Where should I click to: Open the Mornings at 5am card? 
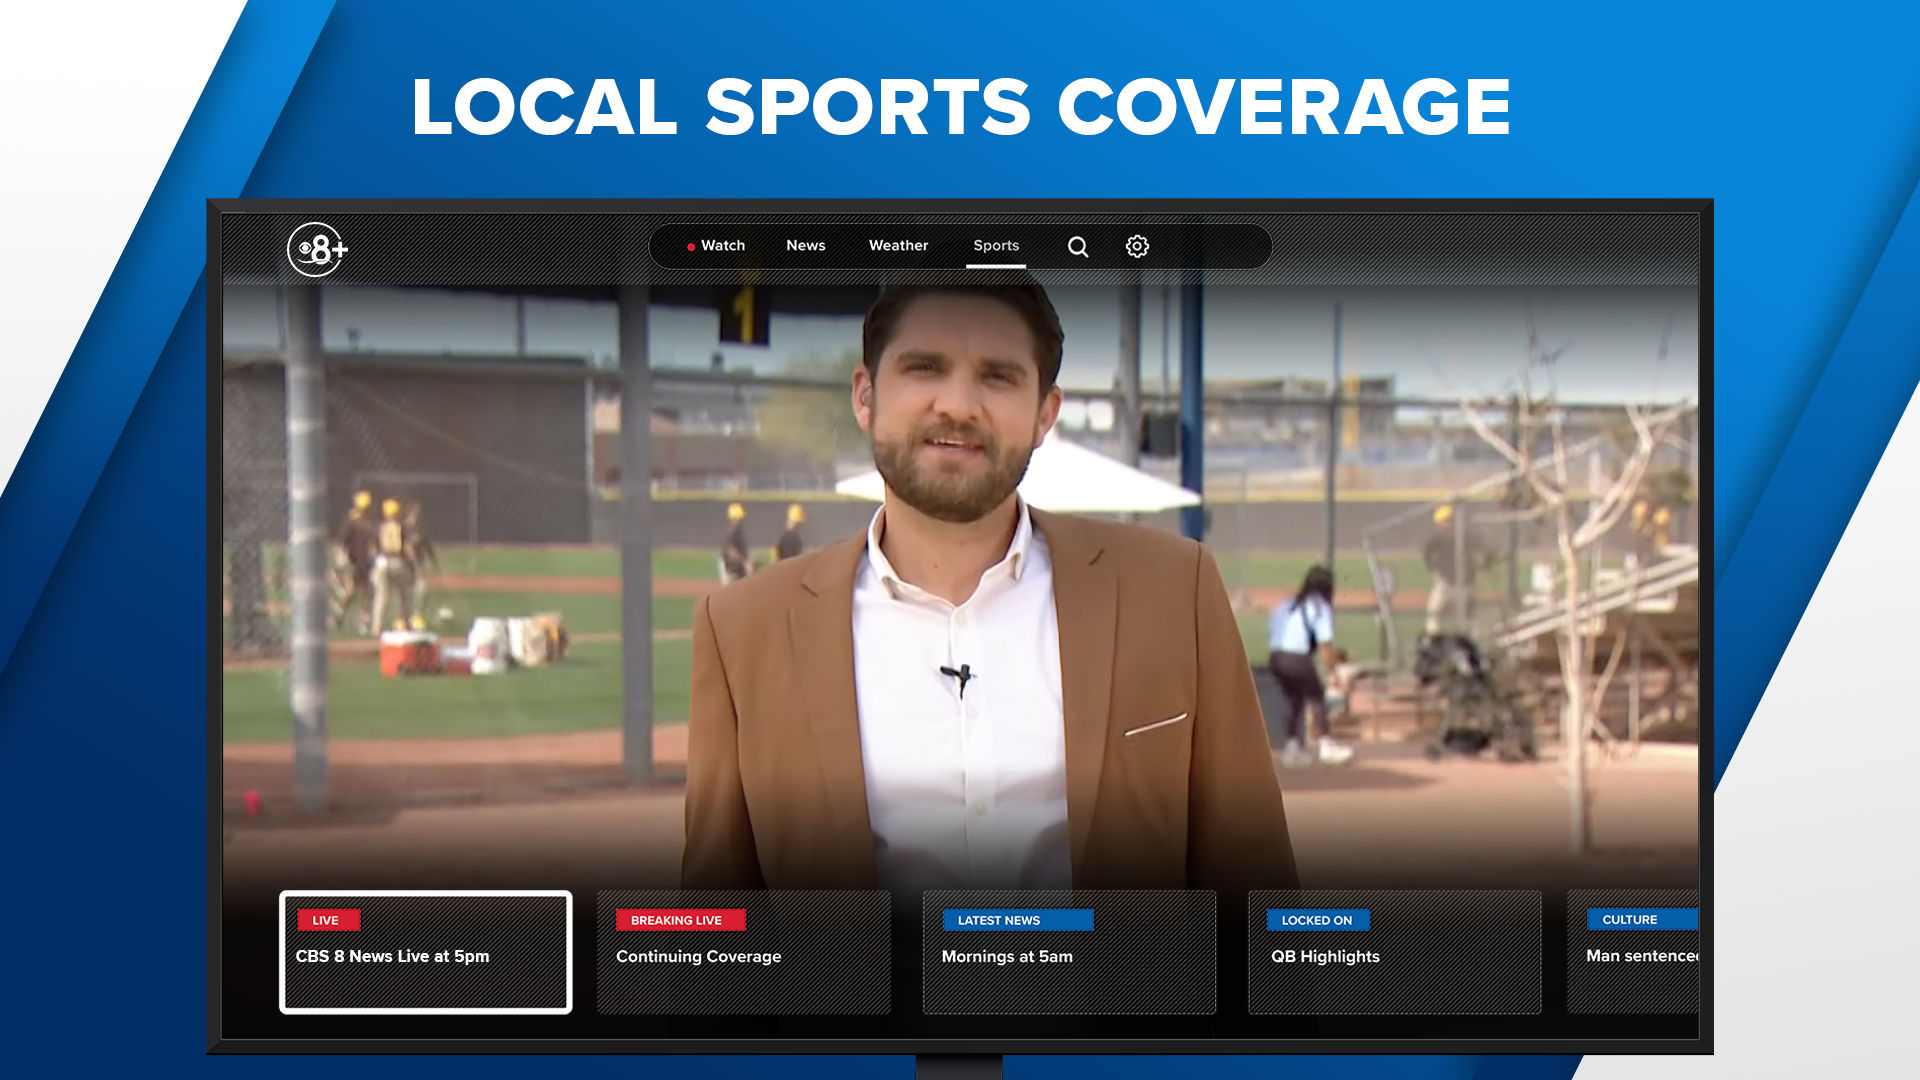pyautogui.click(x=1069, y=952)
